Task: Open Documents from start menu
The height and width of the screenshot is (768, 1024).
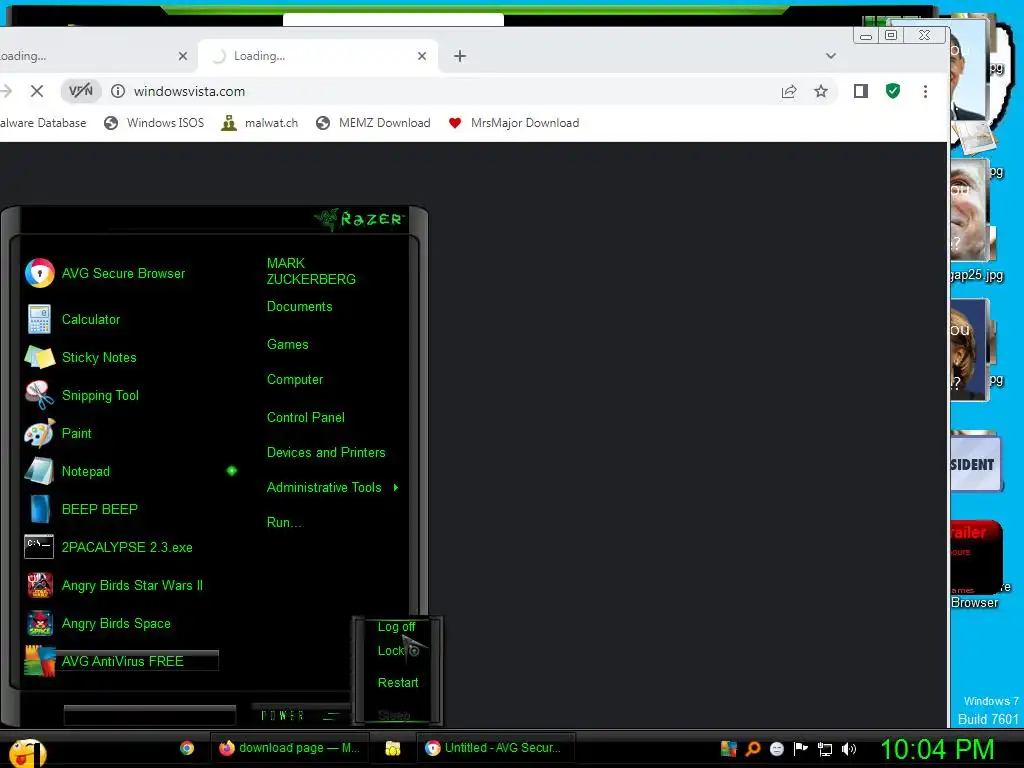Action: point(299,306)
